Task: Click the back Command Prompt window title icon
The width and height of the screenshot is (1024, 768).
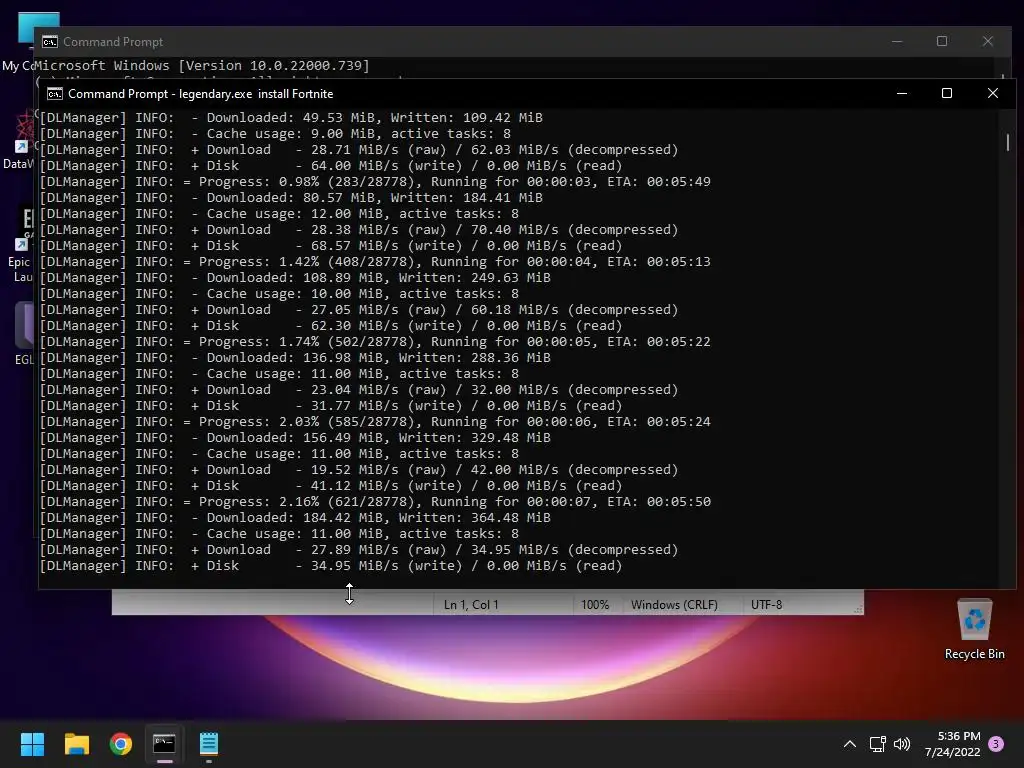Action: click(x=50, y=42)
